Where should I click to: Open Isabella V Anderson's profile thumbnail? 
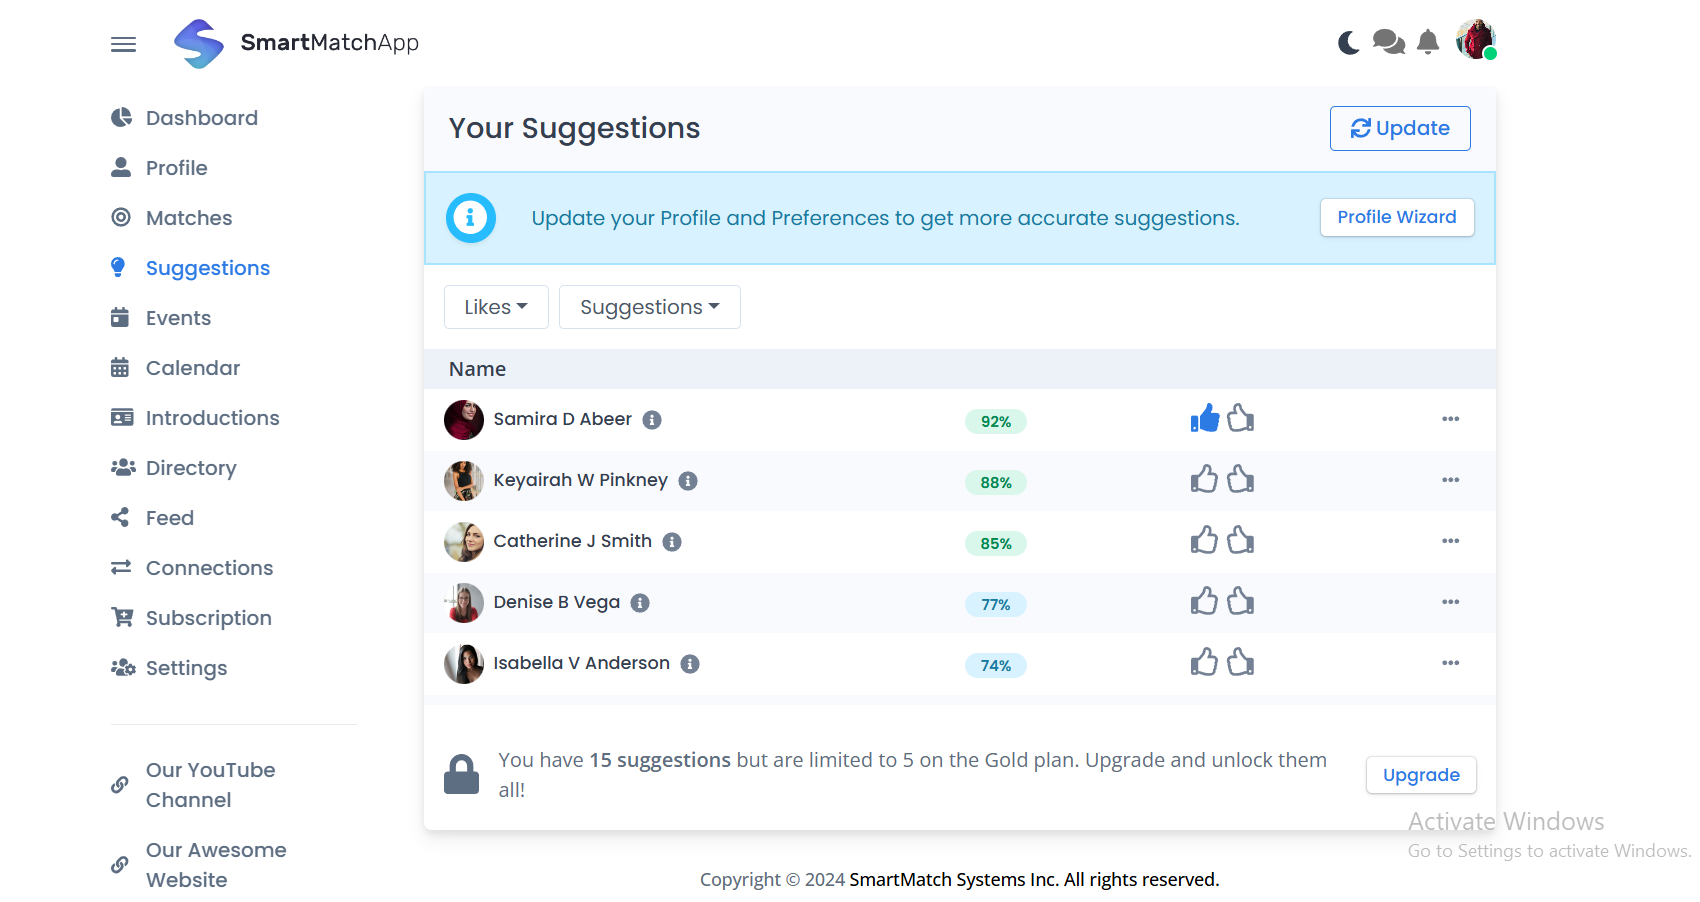click(463, 663)
